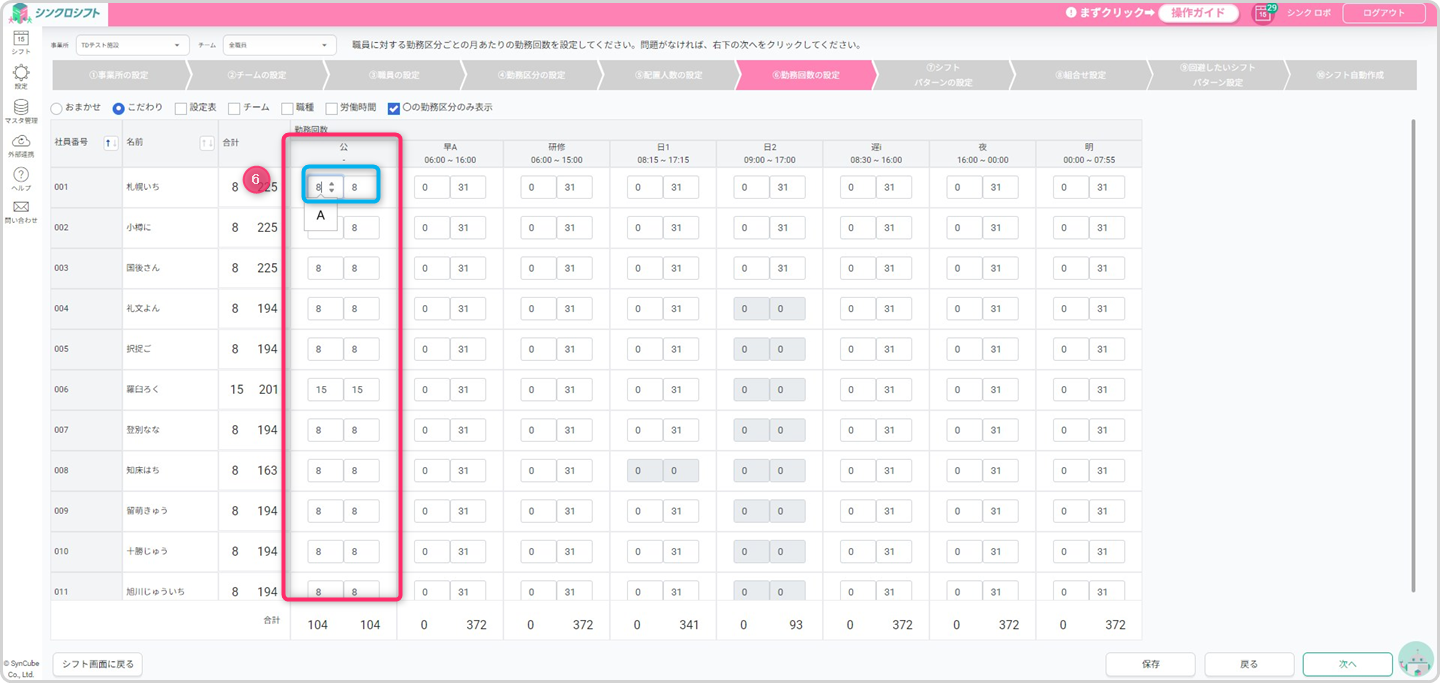Tick the 労働時間 checkbox
This screenshot has width=1440, height=683.
coord(332,108)
